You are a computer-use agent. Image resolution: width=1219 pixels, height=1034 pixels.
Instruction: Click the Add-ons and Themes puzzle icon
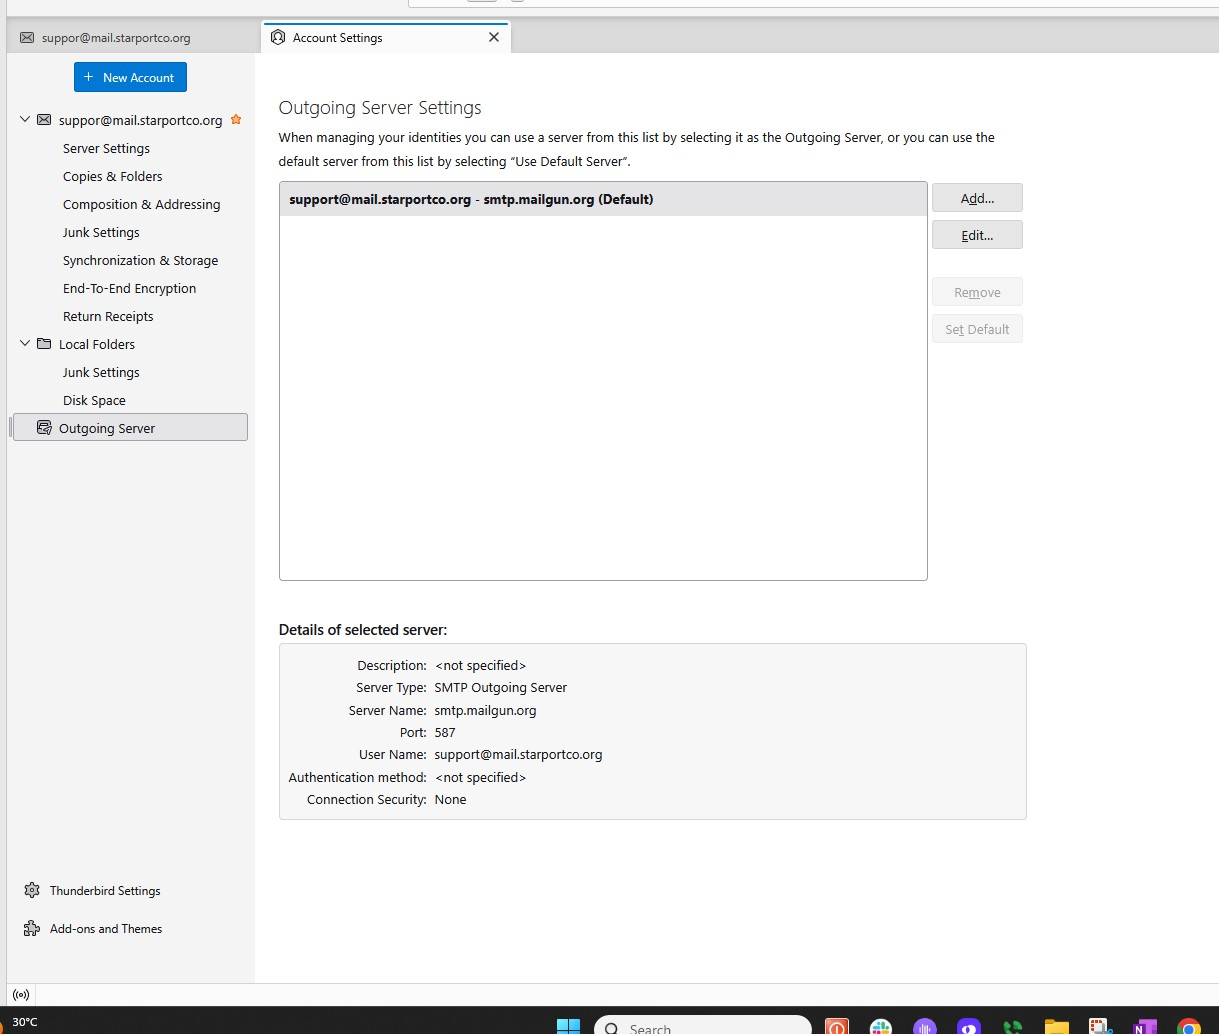point(32,928)
